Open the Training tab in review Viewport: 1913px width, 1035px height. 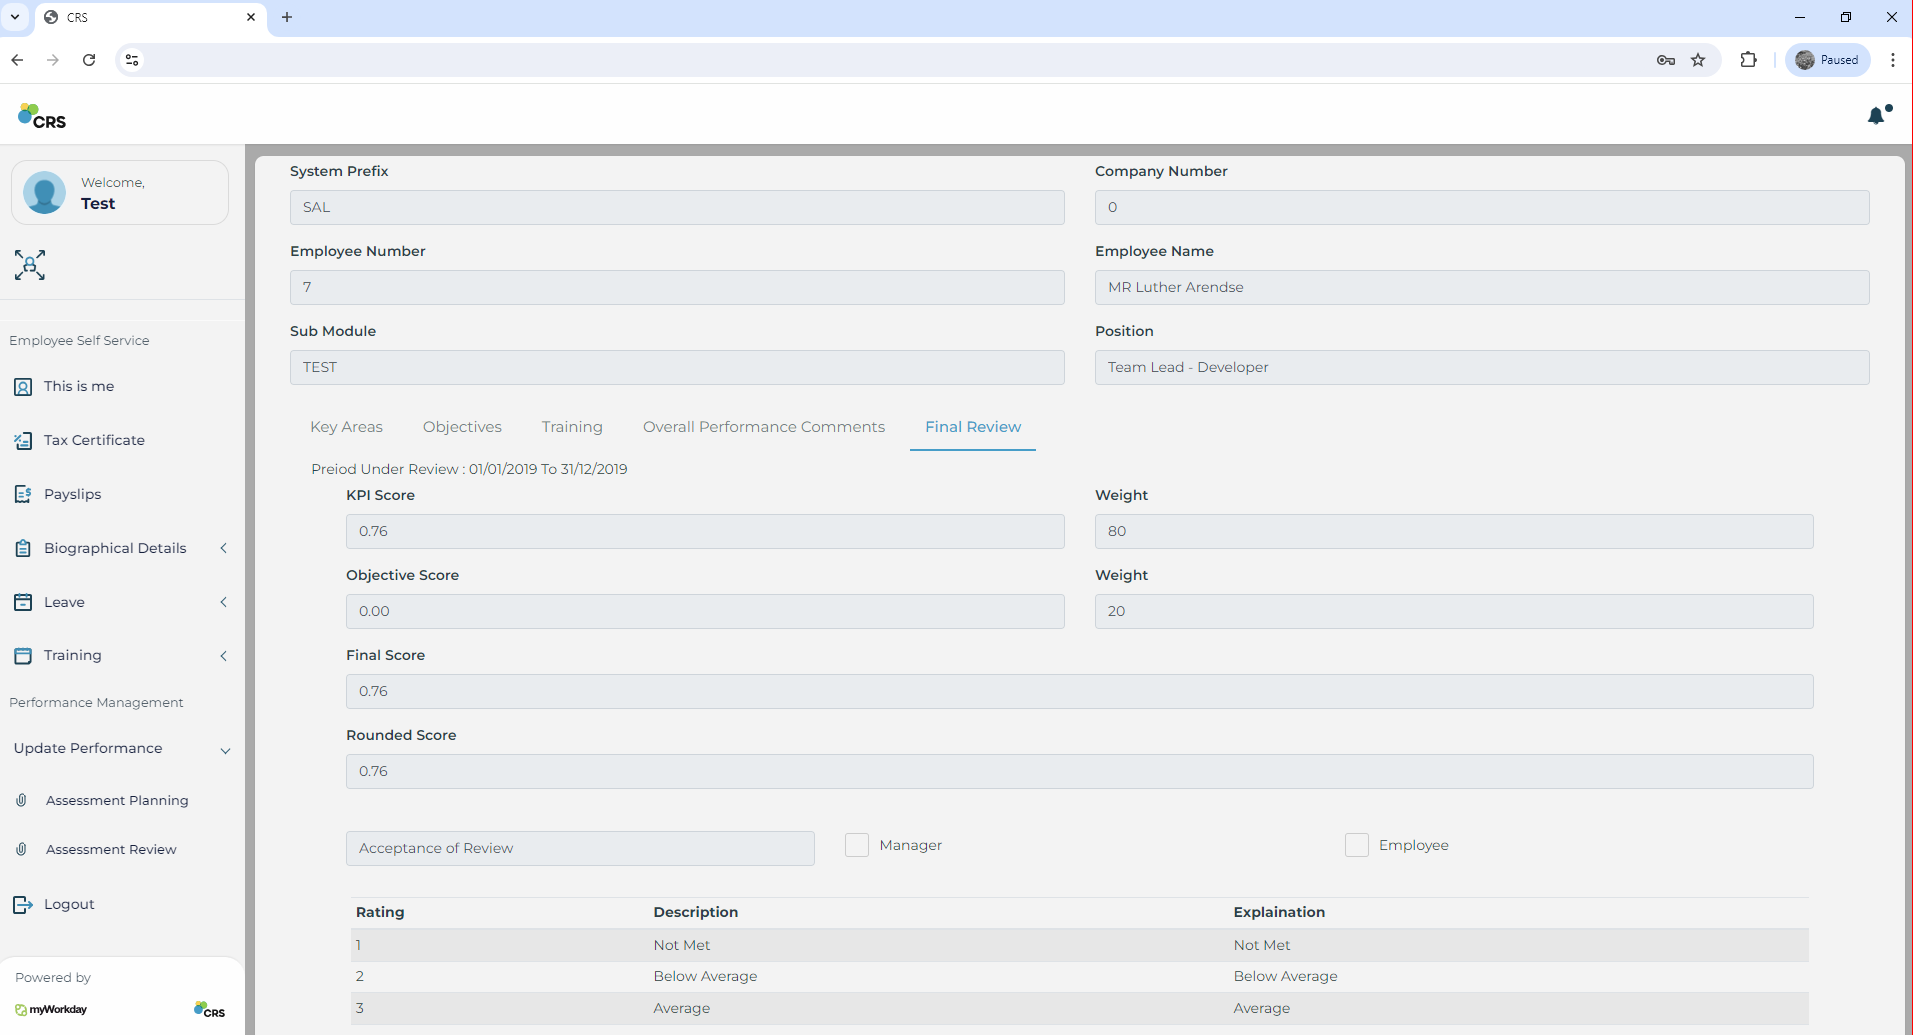point(572,427)
